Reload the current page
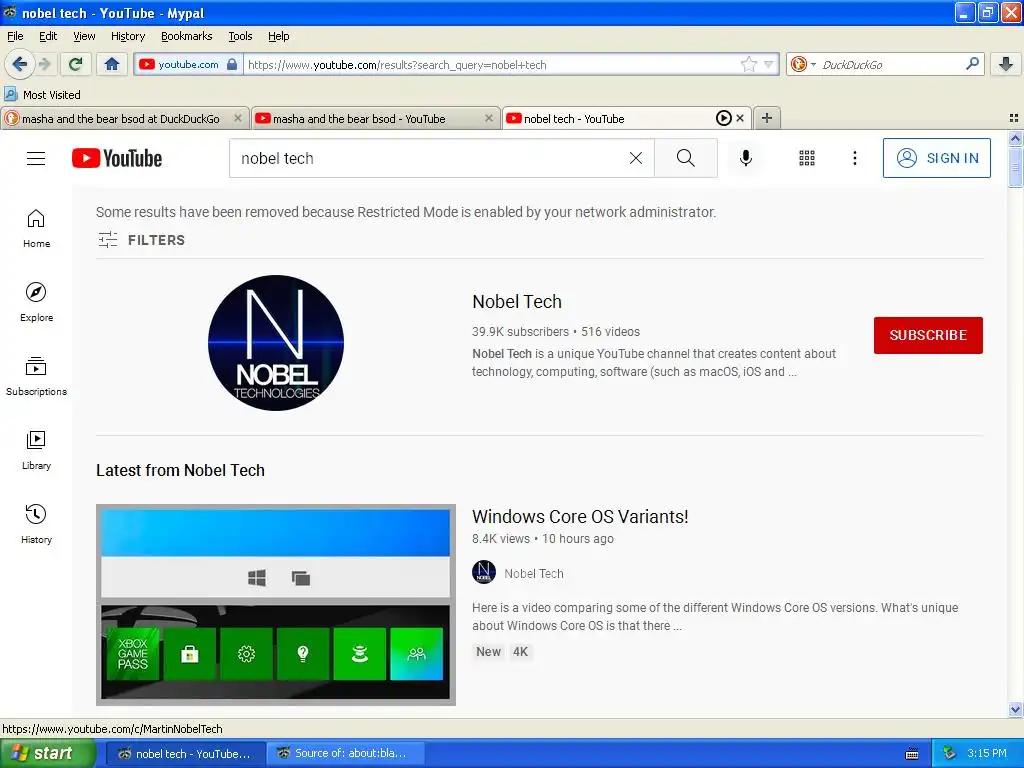 [x=76, y=64]
